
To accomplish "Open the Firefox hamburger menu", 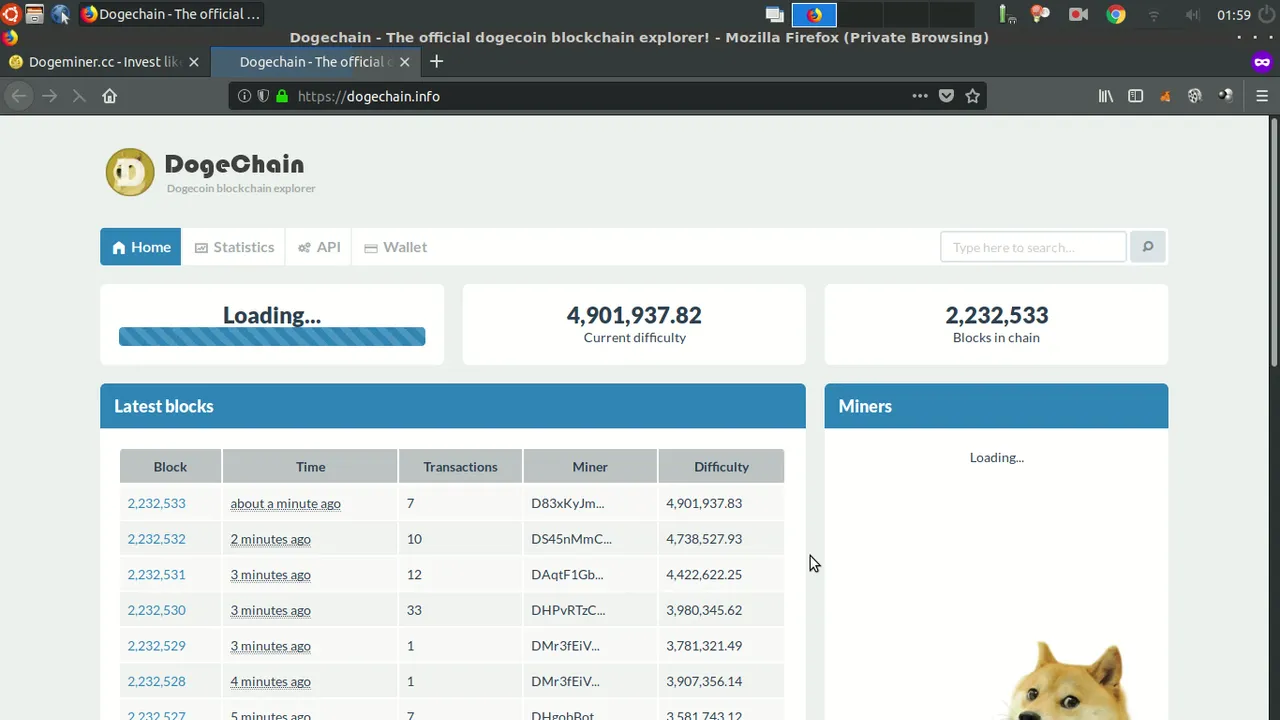I will click(1262, 96).
